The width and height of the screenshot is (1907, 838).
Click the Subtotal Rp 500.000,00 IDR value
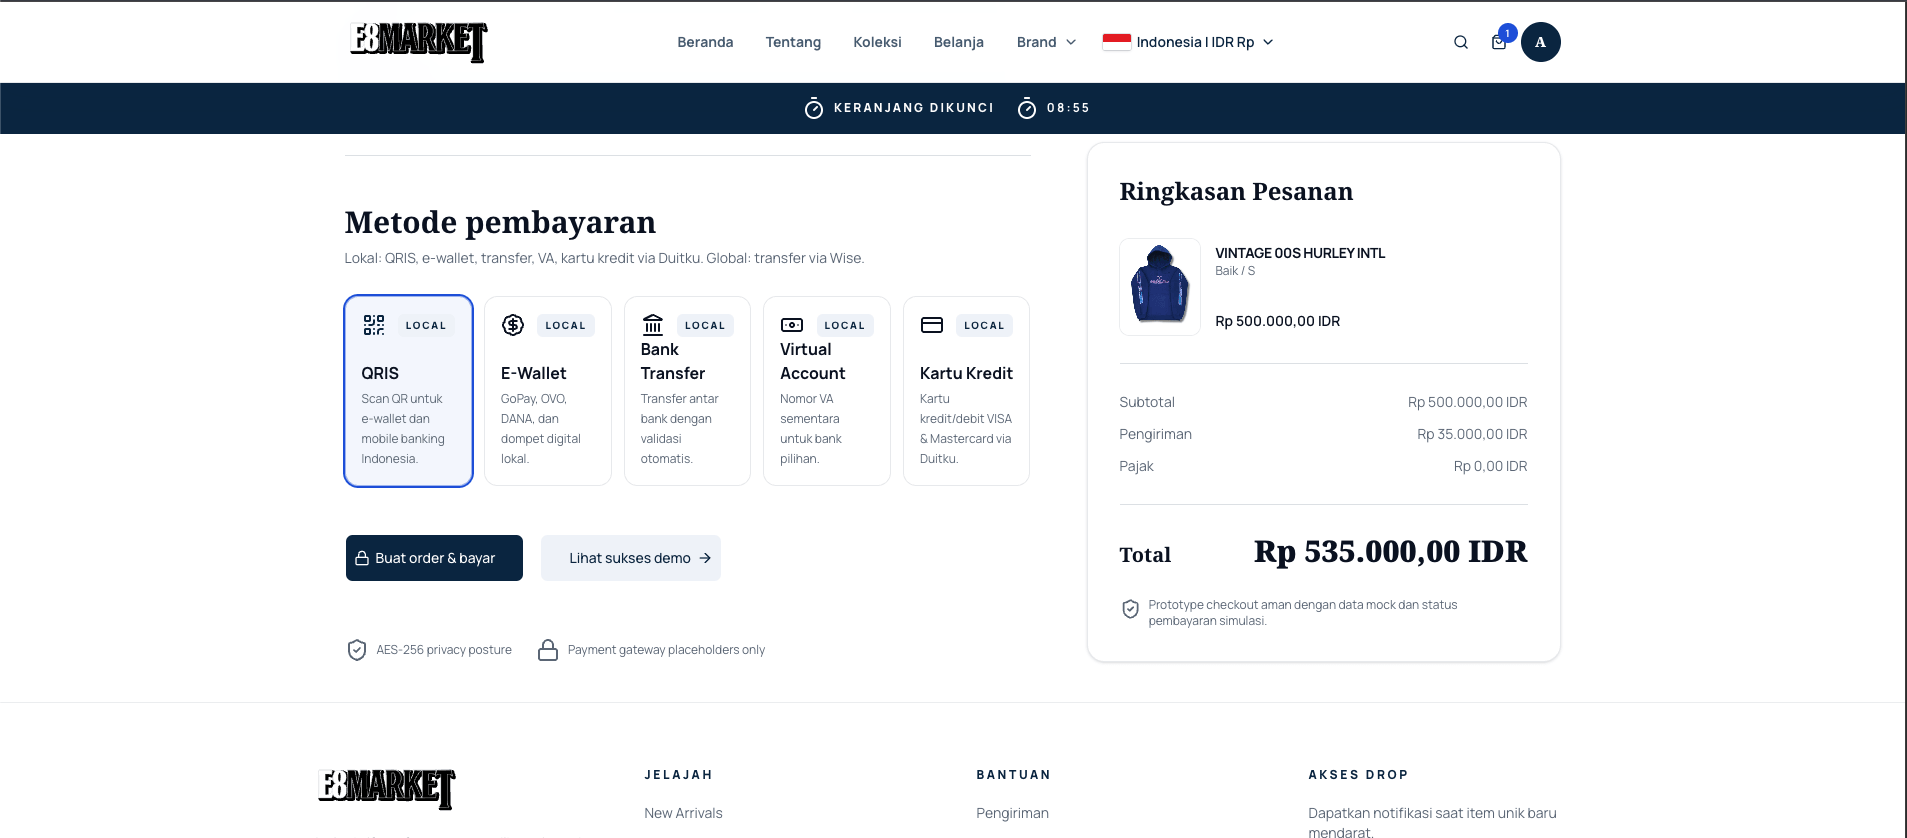tap(1467, 402)
